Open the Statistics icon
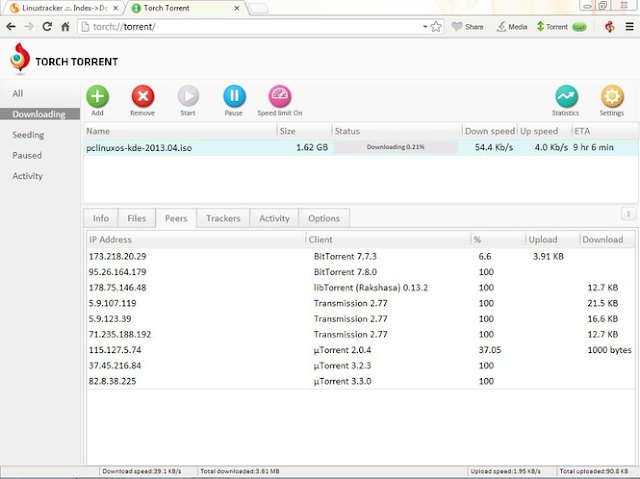The width and height of the screenshot is (640, 479). (566, 96)
